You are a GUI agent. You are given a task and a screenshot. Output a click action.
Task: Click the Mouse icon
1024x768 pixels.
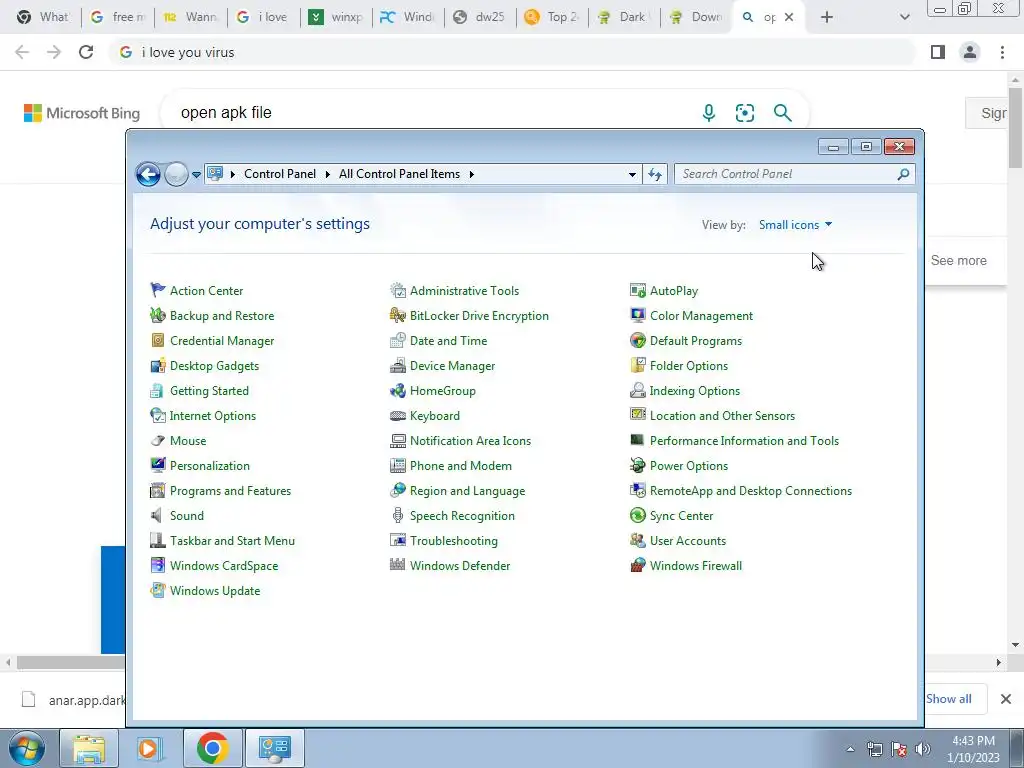point(157,441)
